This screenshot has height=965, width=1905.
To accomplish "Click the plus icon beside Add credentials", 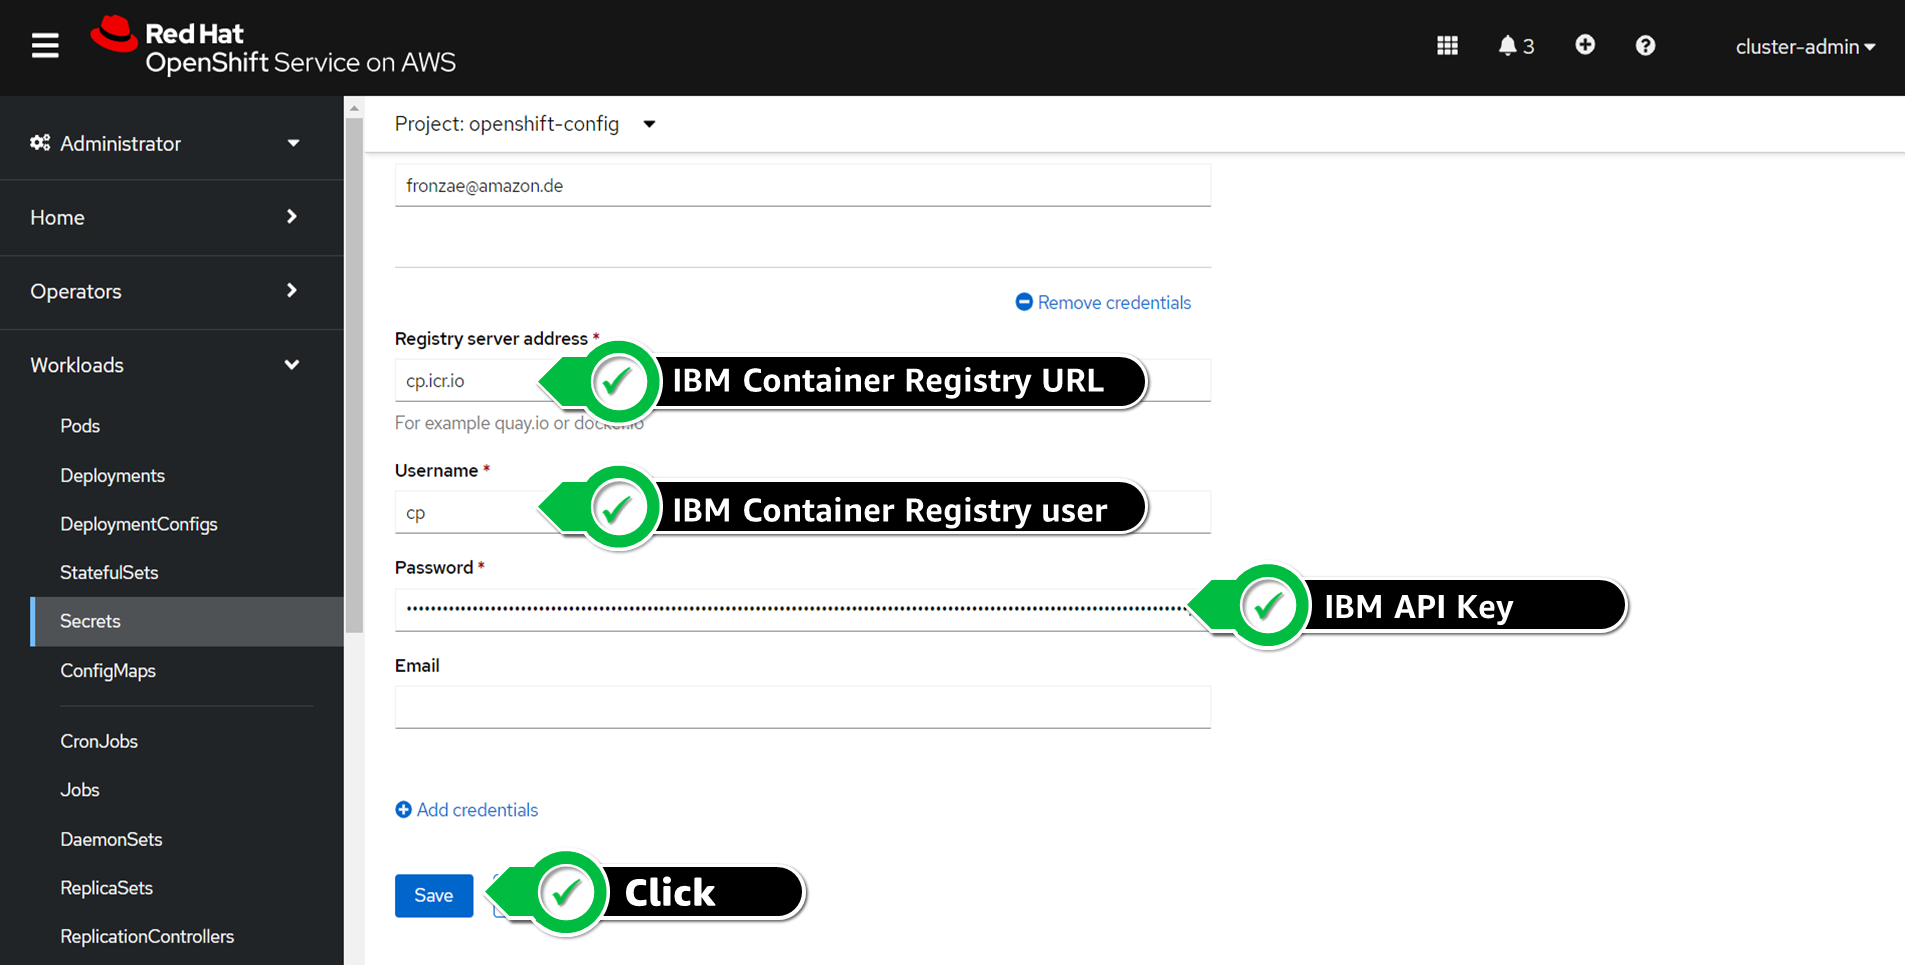I will point(403,809).
